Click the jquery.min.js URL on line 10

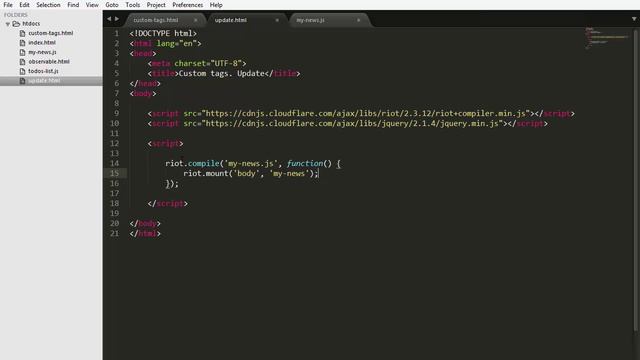pos(354,124)
